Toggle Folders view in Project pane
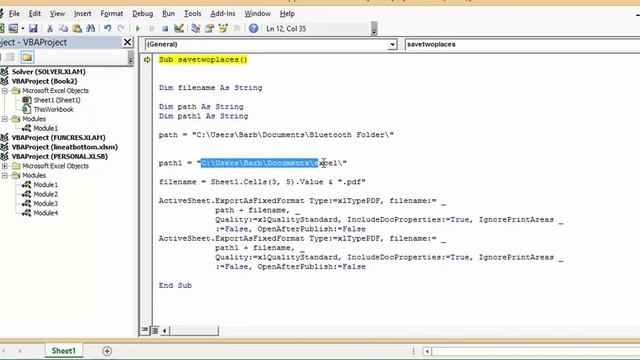640x360 pixels. pos(27,57)
